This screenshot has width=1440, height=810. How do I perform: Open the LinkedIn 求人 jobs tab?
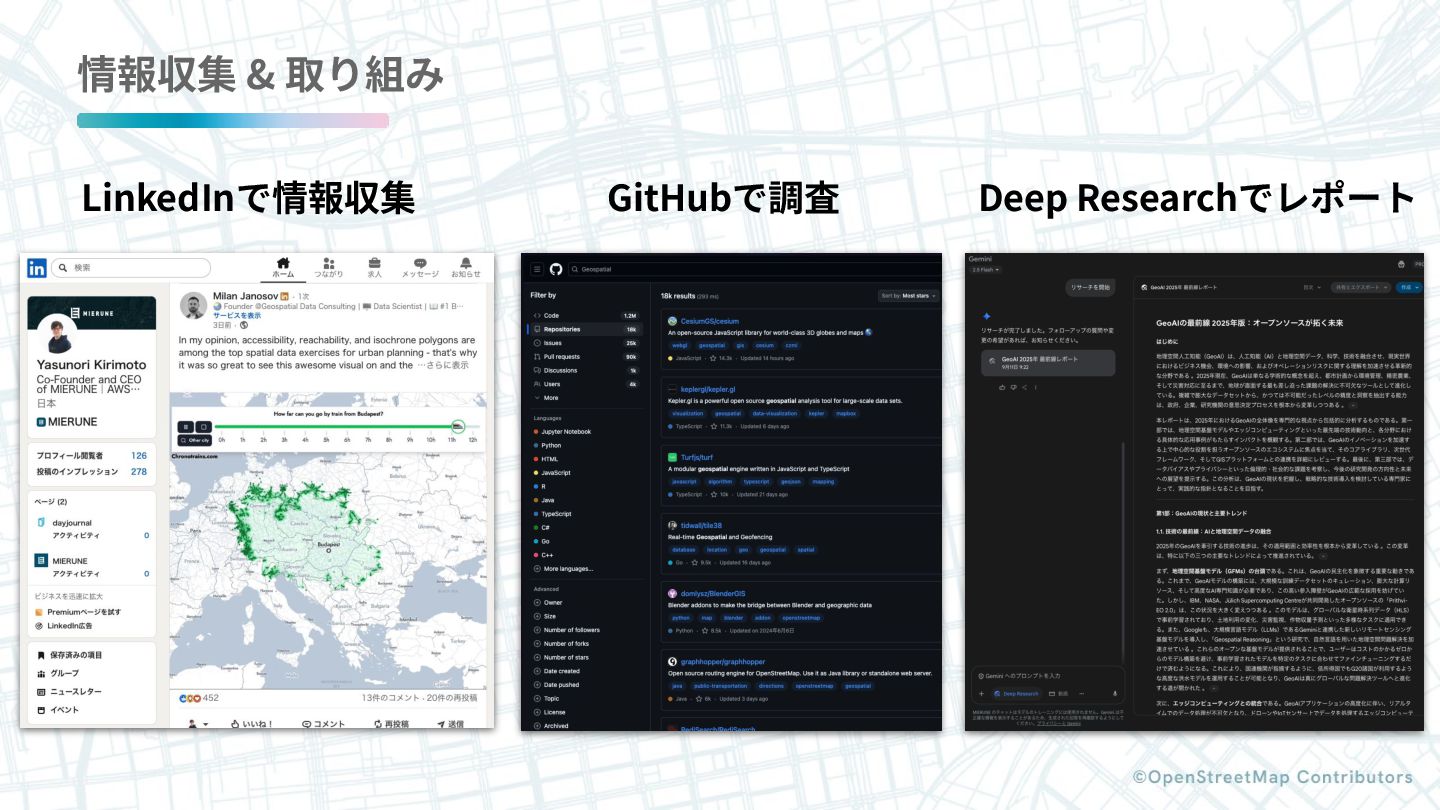click(374, 267)
